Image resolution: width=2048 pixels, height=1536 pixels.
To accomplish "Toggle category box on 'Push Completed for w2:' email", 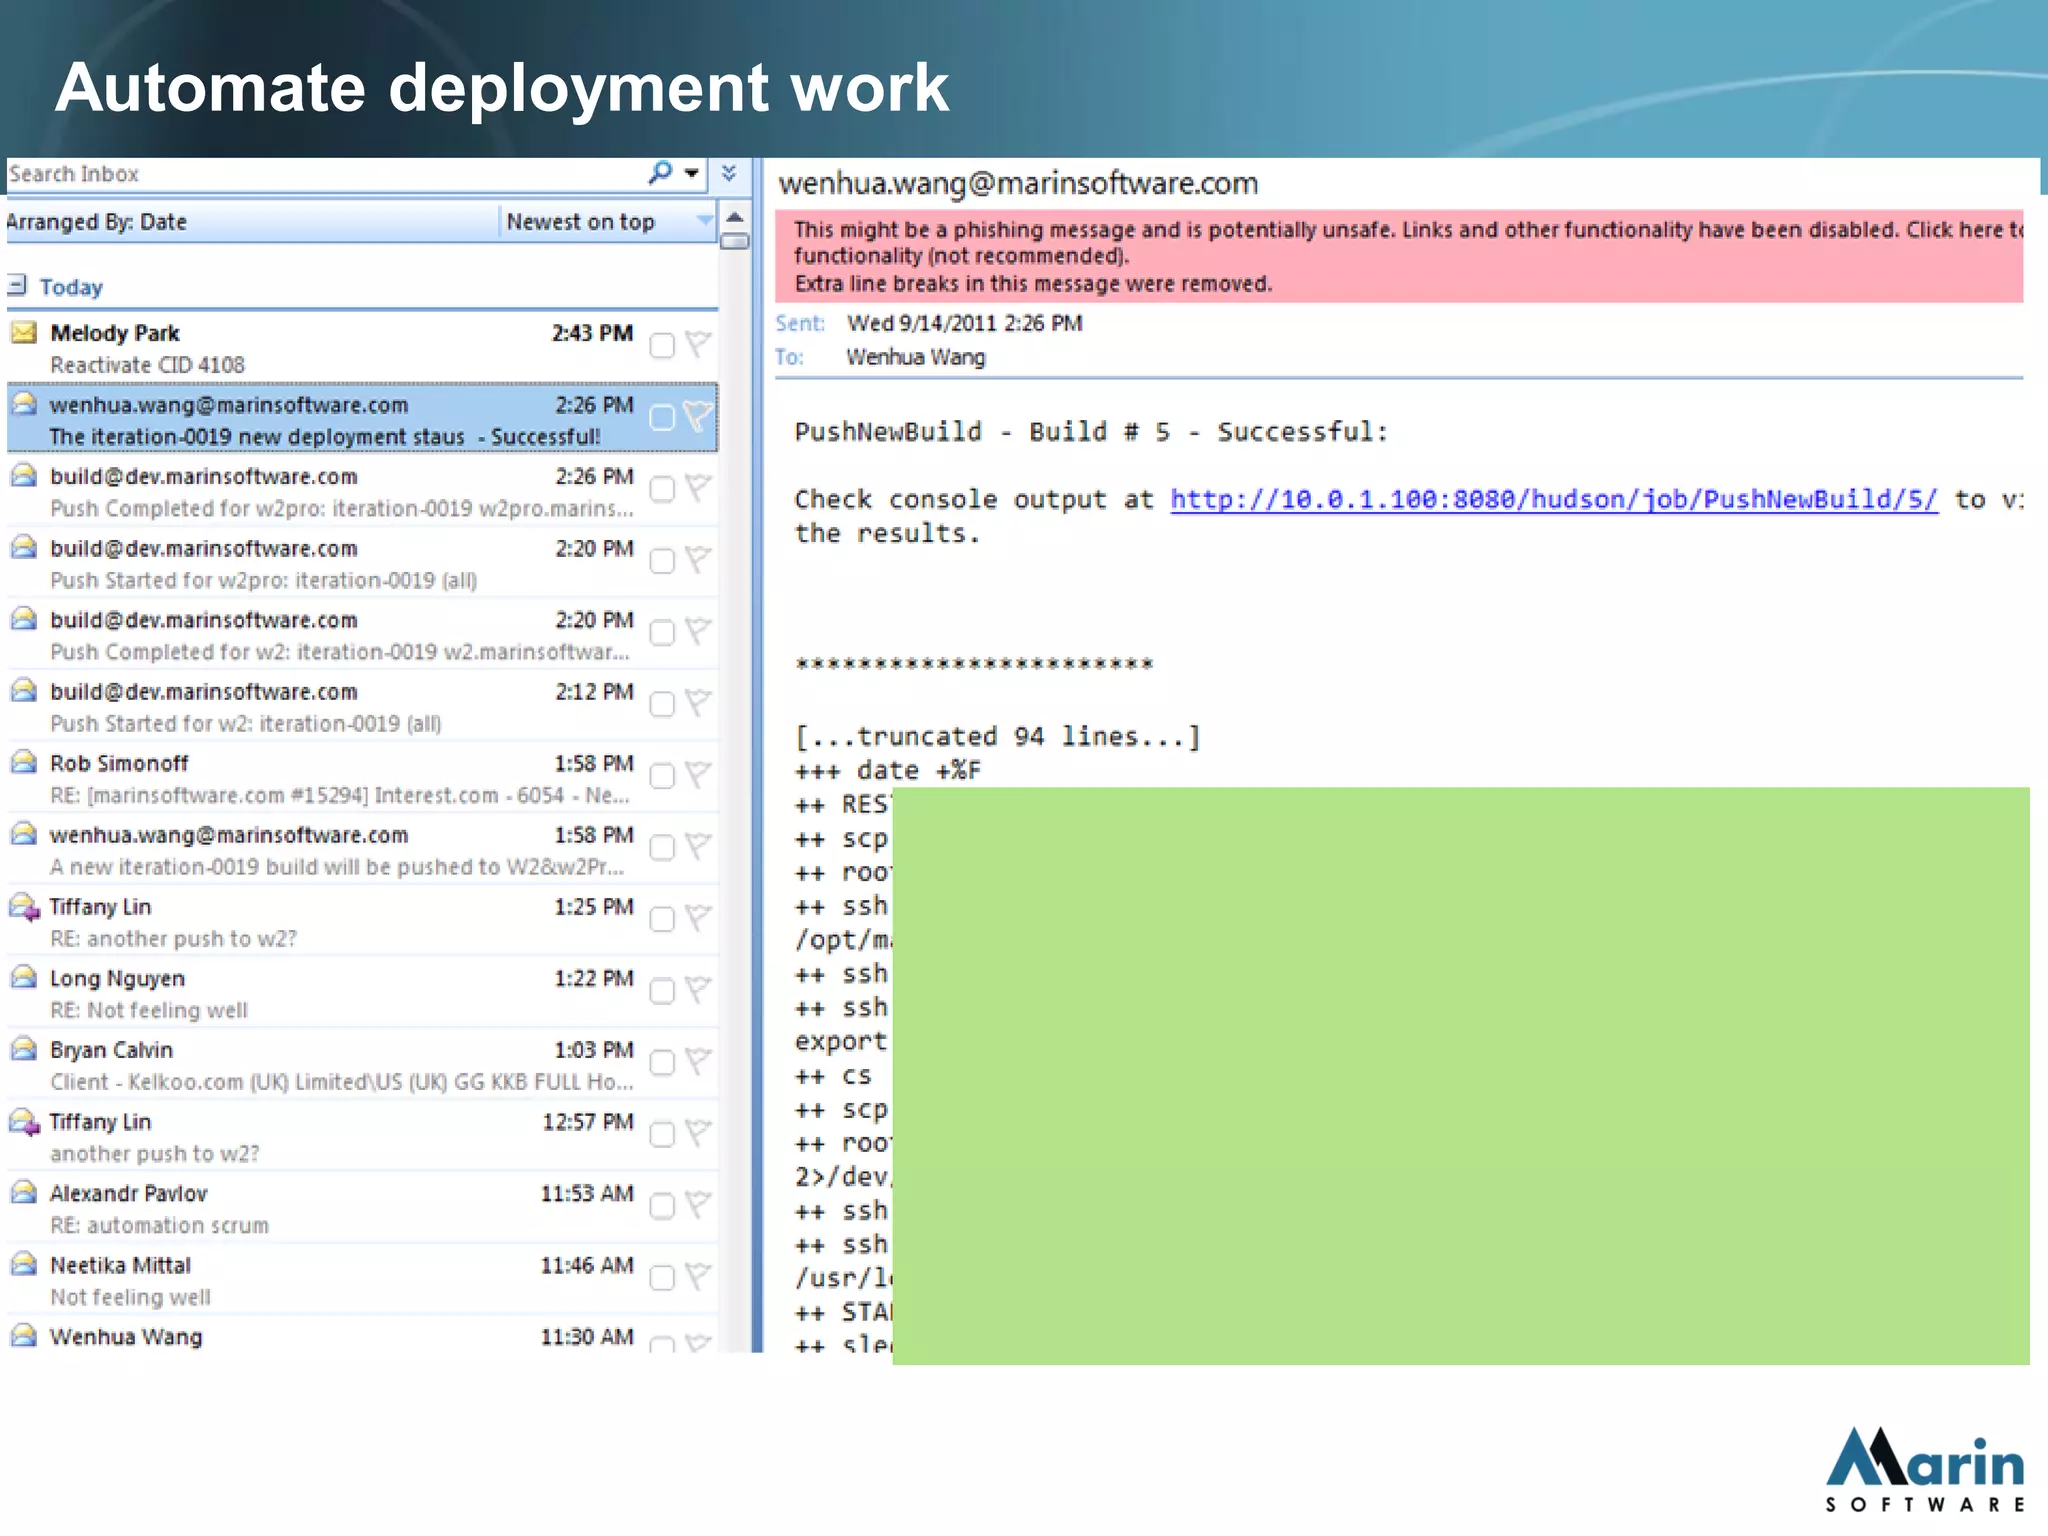I will pos(662,633).
